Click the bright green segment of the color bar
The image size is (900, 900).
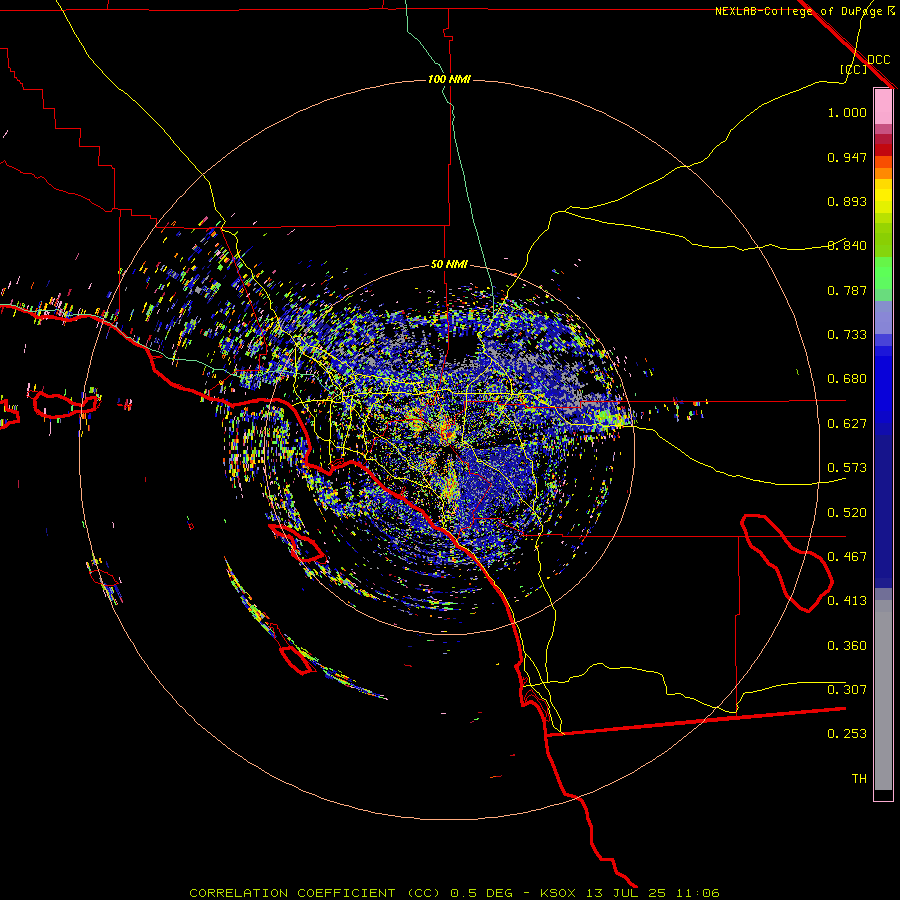coord(883,273)
